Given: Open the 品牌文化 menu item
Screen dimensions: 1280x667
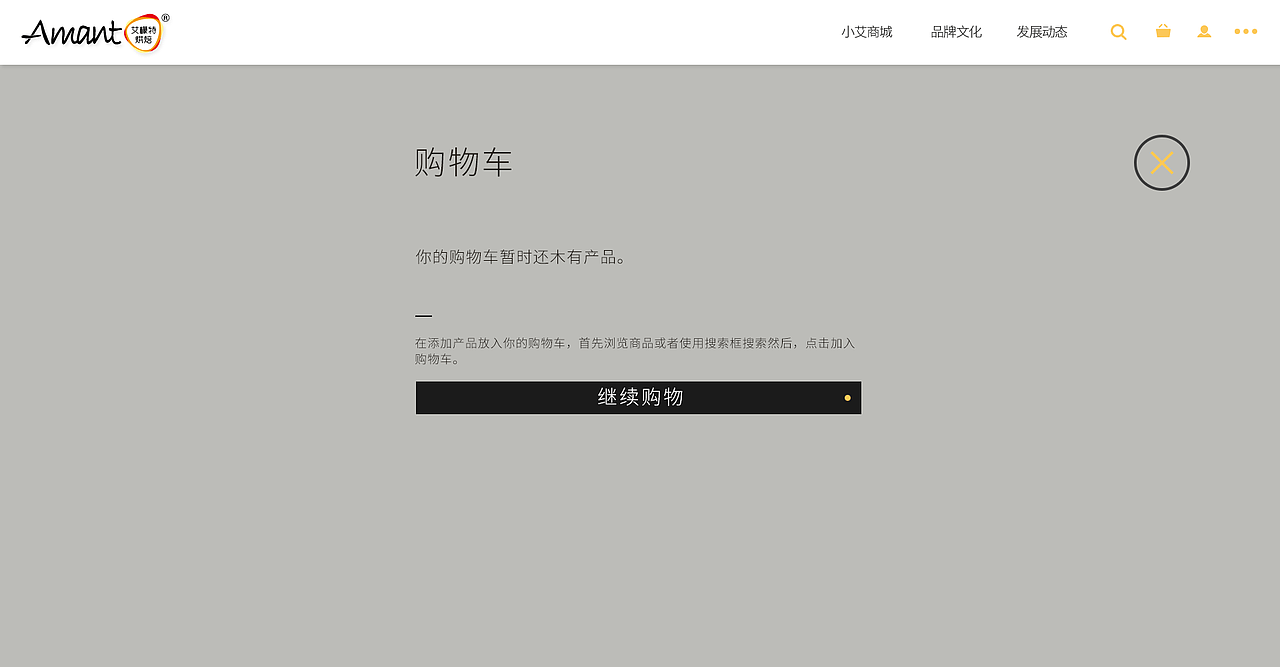Looking at the screenshot, I should pyautogui.click(x=955, y=31).
